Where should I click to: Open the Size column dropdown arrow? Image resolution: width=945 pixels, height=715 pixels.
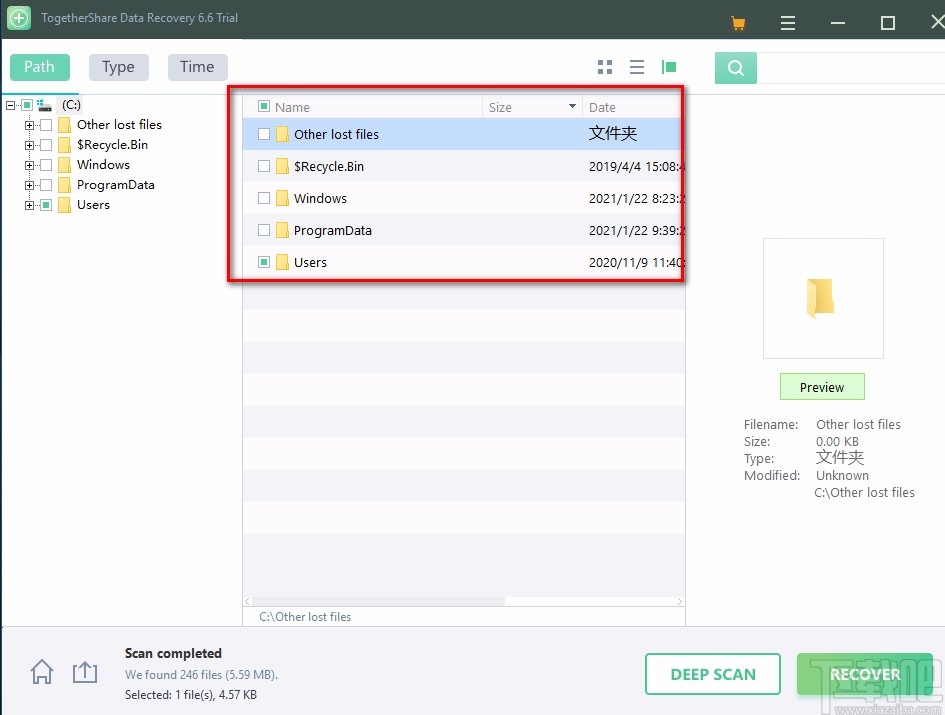572,106
